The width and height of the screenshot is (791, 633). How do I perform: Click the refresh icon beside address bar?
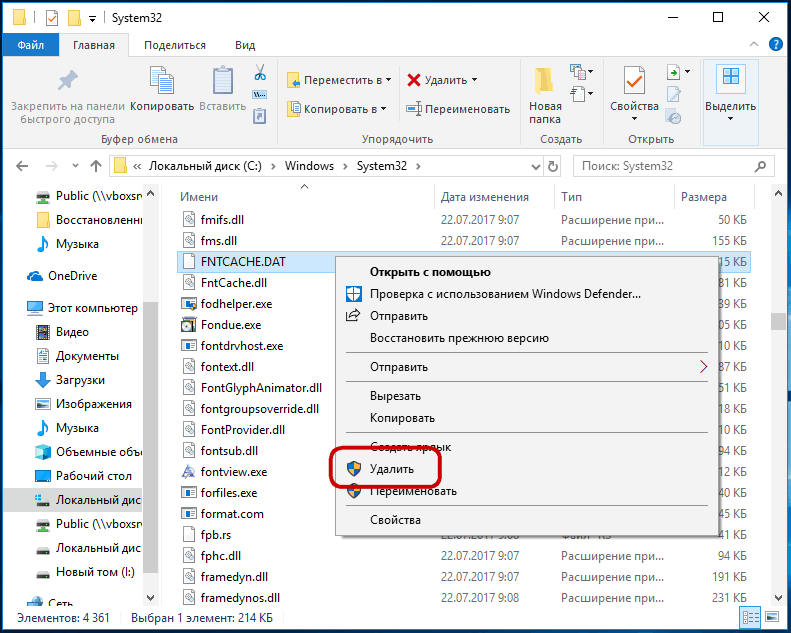(x=553, y=166)
